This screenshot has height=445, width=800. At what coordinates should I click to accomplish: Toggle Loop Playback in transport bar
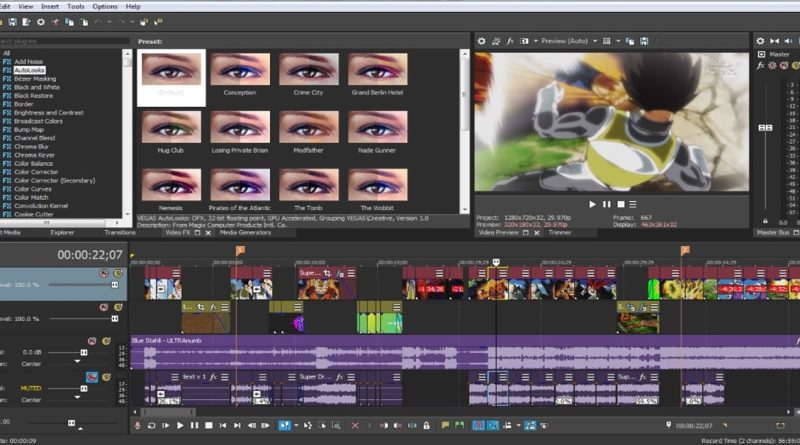click(x=152, y=425)
